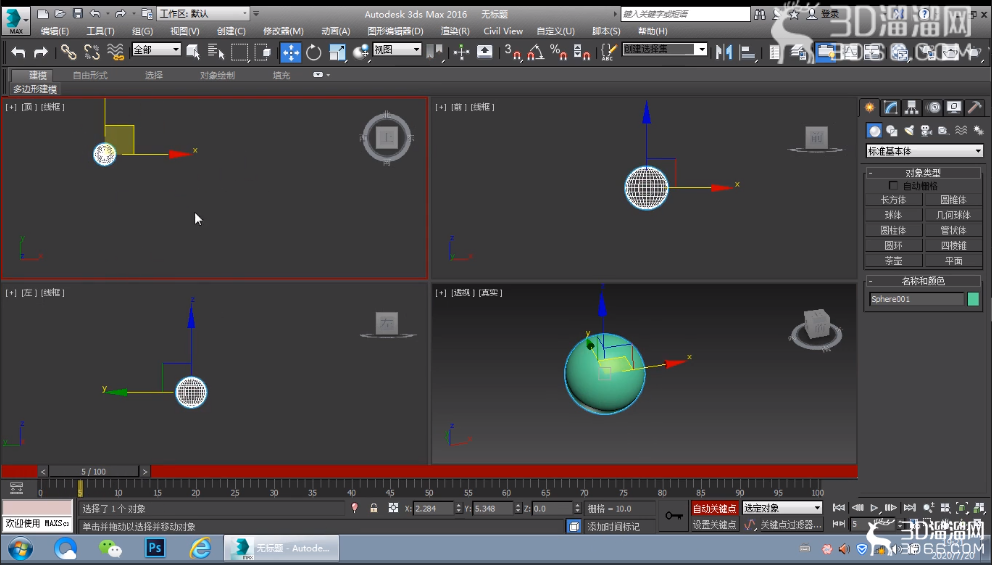Open the 渲染(R) menu
Screen dimensions: 992x565
click(x=455, y=31)
